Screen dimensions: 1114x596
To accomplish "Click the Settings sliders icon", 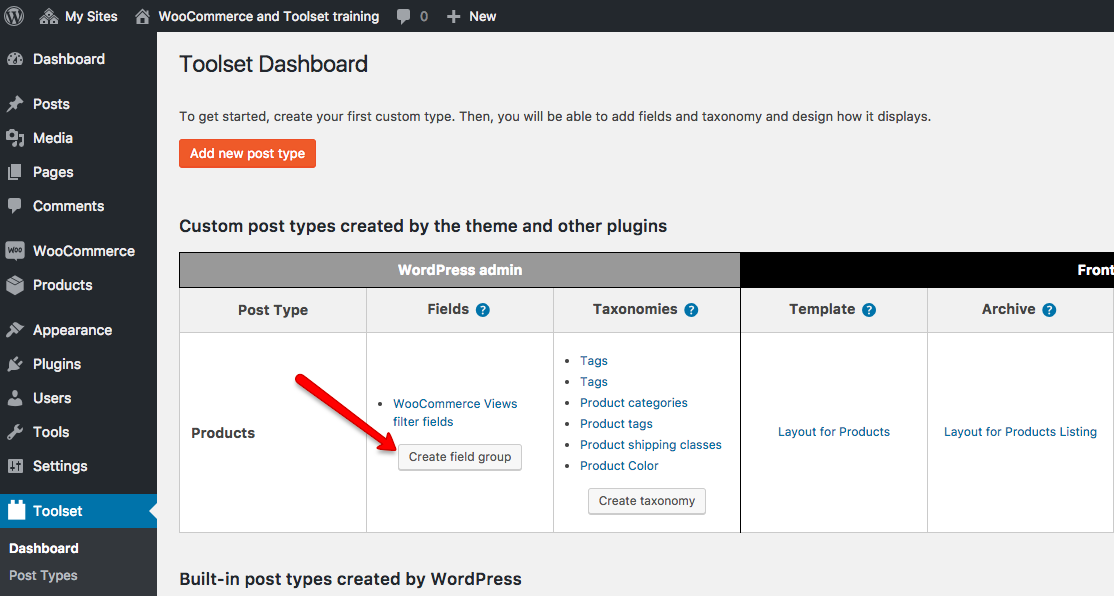I will click(x=15, y=466).
